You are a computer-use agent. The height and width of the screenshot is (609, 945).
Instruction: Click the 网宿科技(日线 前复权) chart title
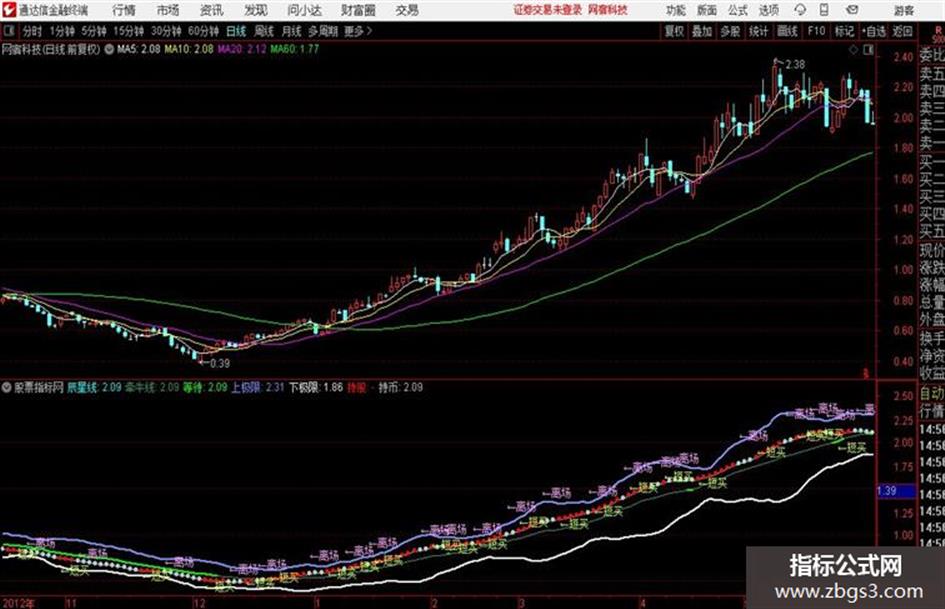(x=51, y=49)
